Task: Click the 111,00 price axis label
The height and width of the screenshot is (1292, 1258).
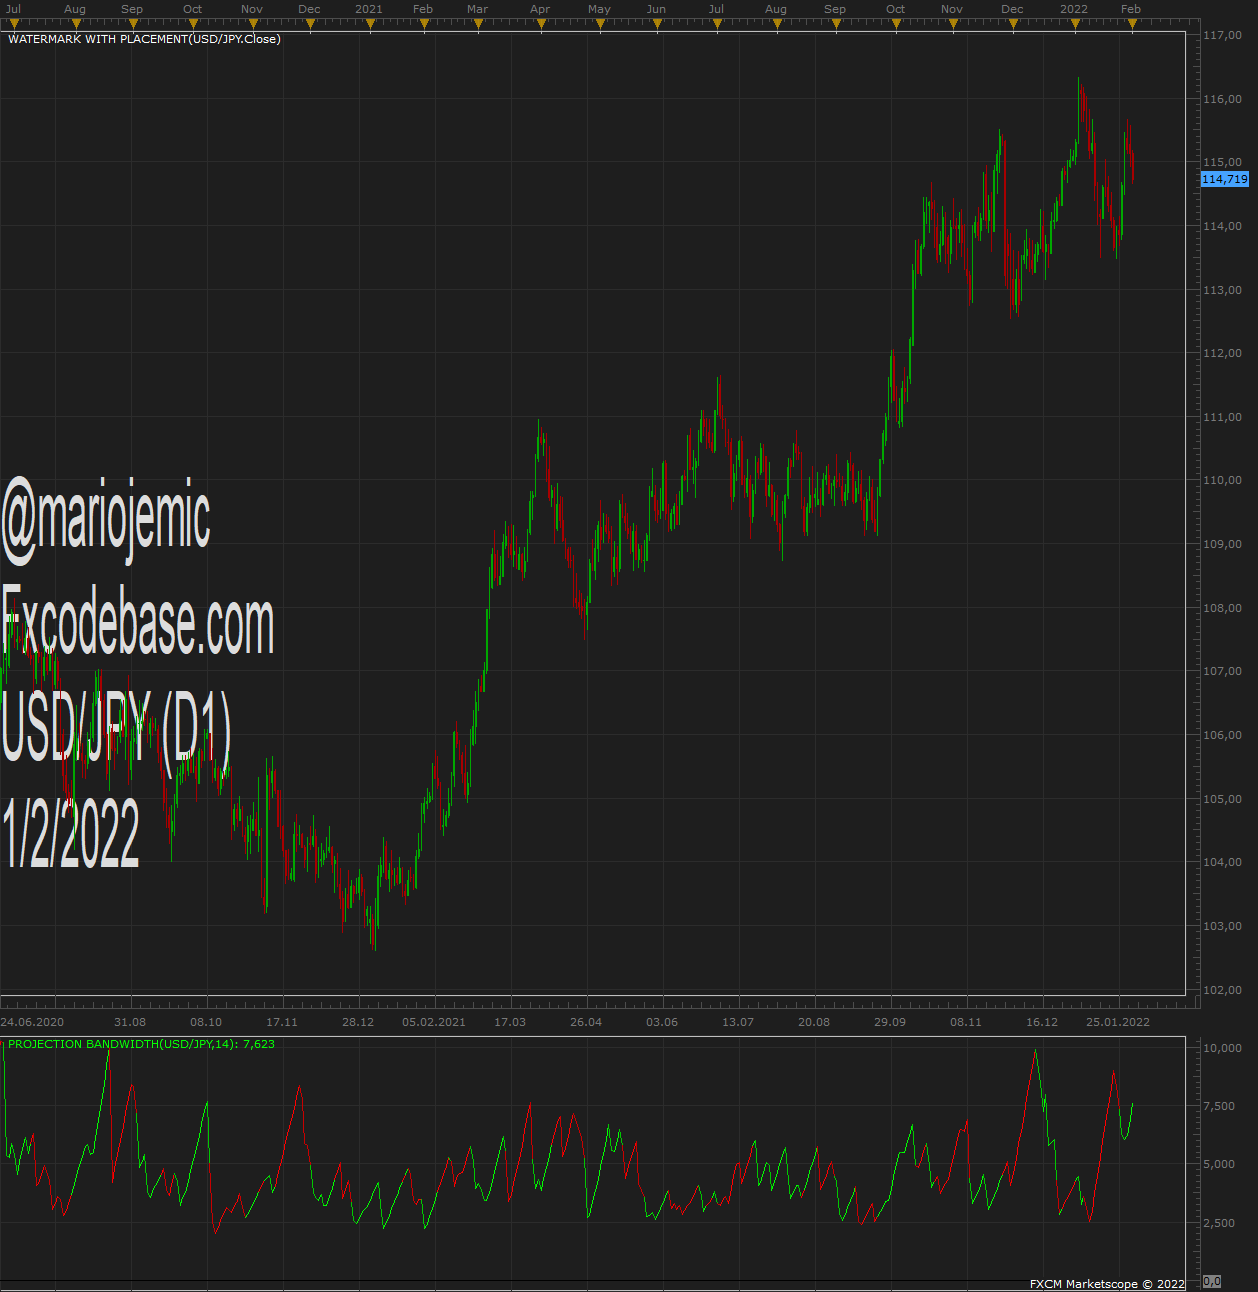Action: [x=1222, y=417]
